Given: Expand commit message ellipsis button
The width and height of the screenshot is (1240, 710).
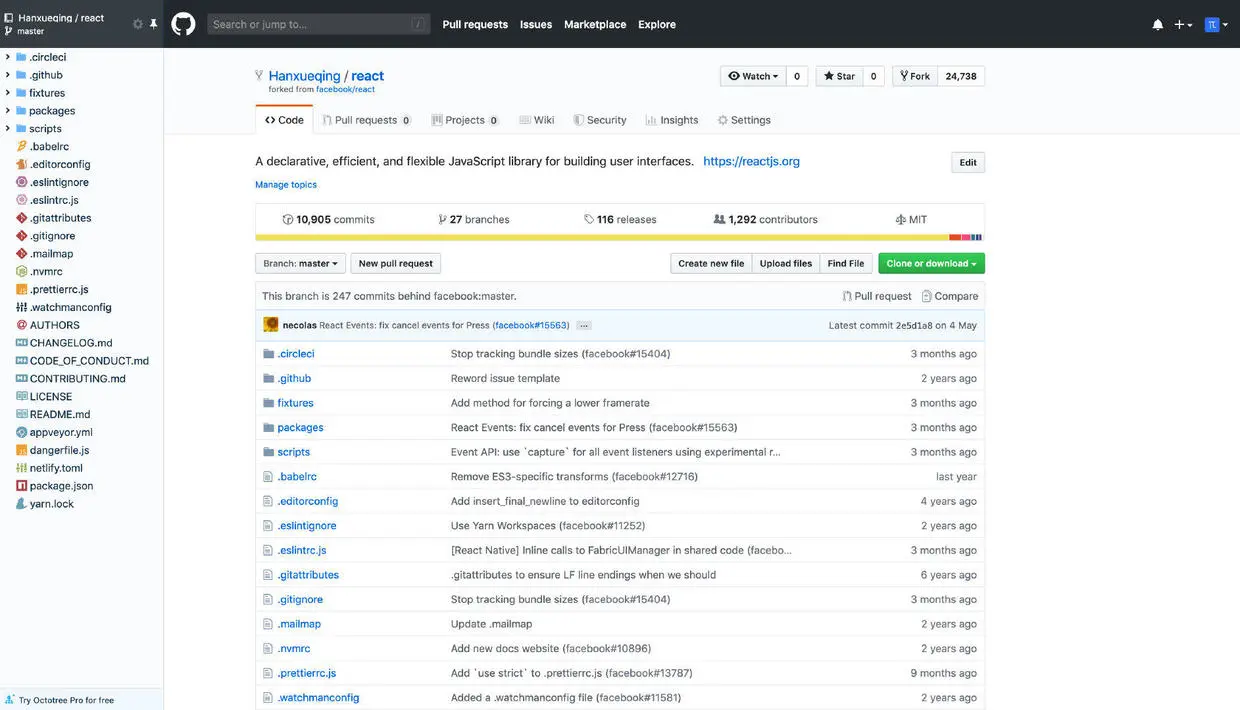Looking at the screenshot, I should (x=584, y=326).
